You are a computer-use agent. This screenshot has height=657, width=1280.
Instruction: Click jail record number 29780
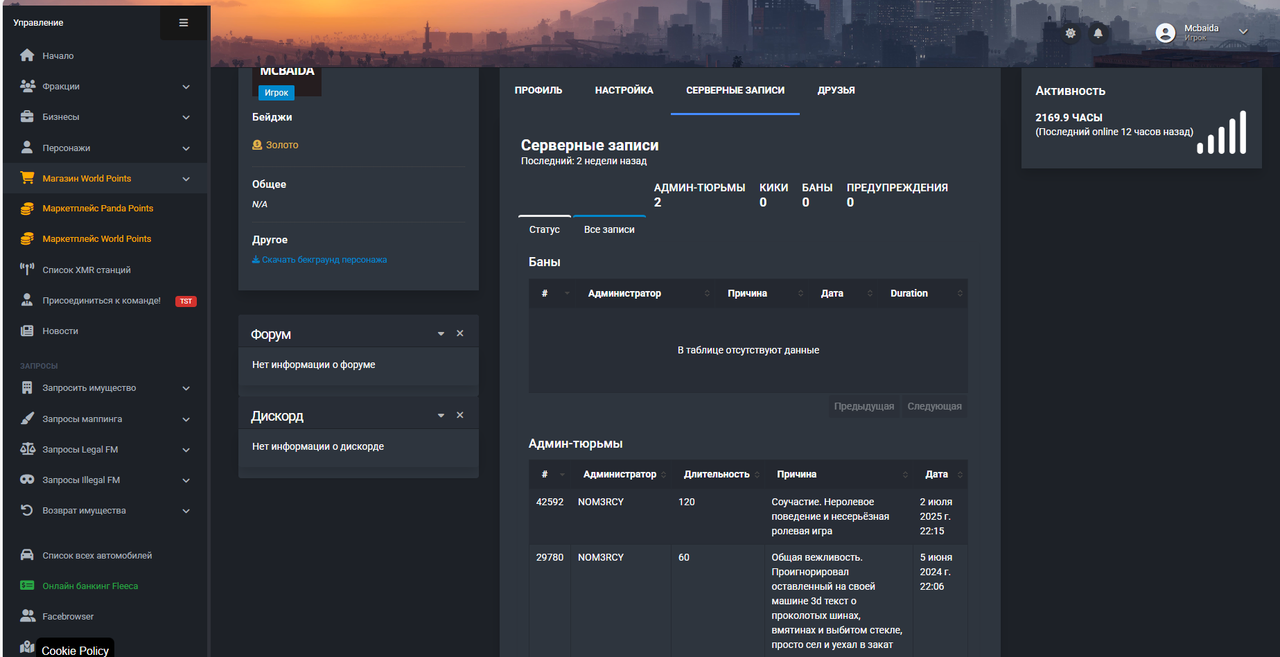[x=550, y=557]
